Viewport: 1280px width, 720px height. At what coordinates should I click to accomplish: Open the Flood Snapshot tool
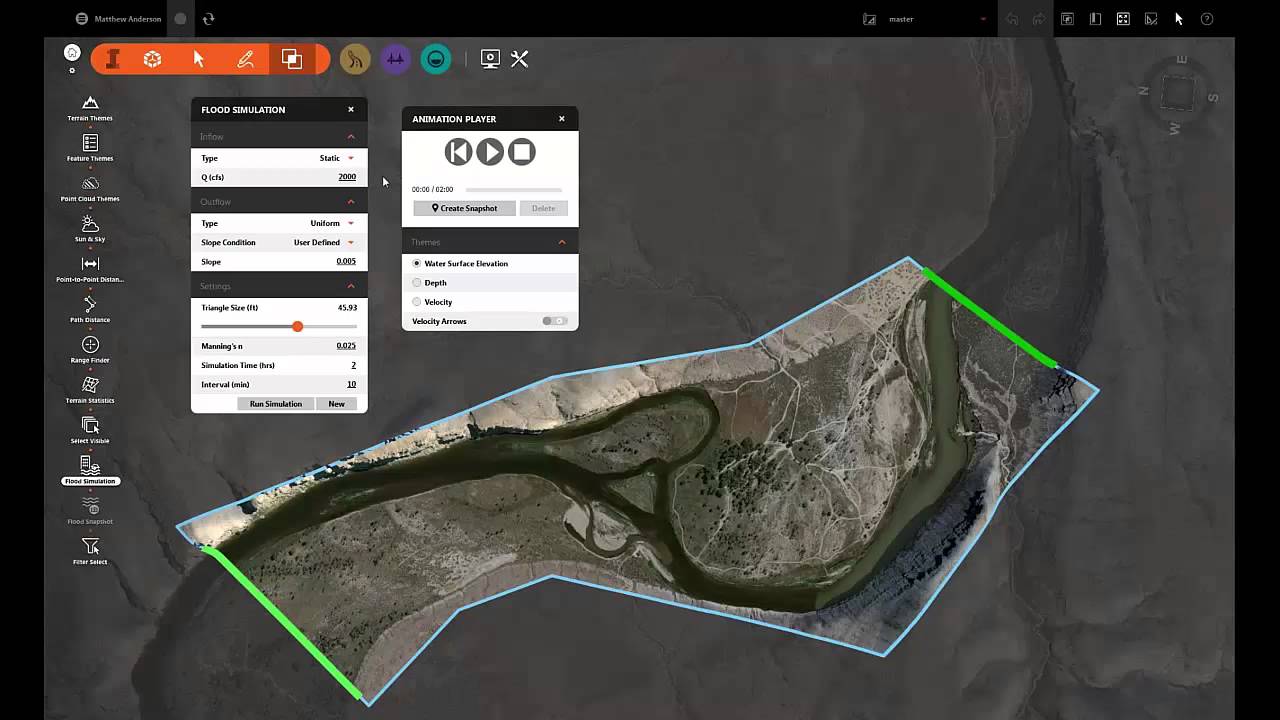point(90,511)
